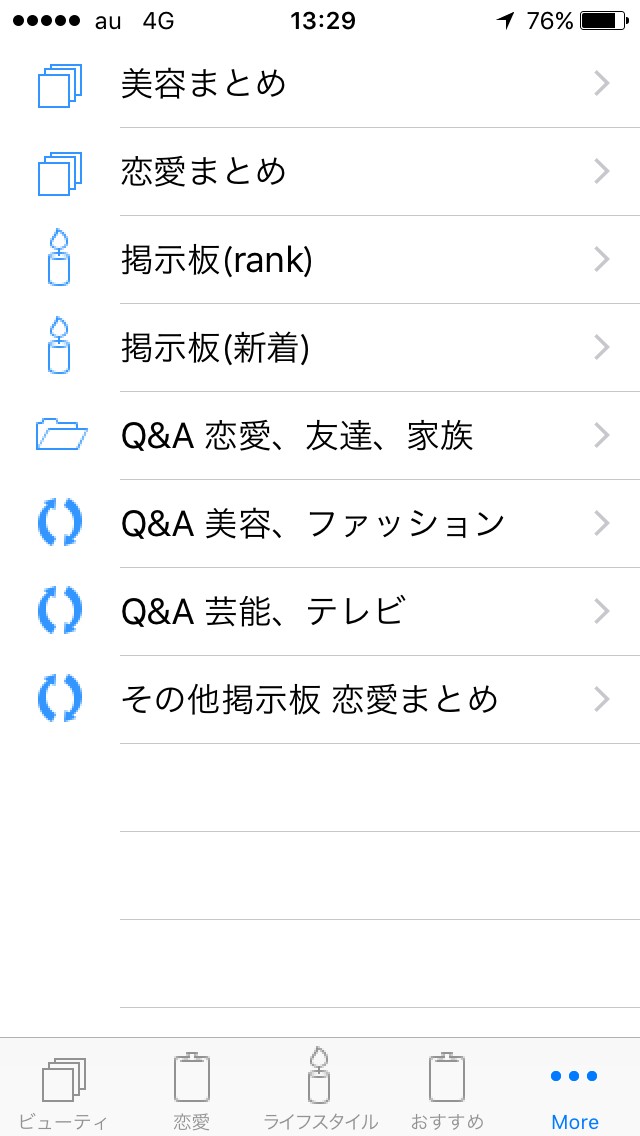
Task: Tap the candle icon next to 掲示板(新着)
Action: (60, 348)
